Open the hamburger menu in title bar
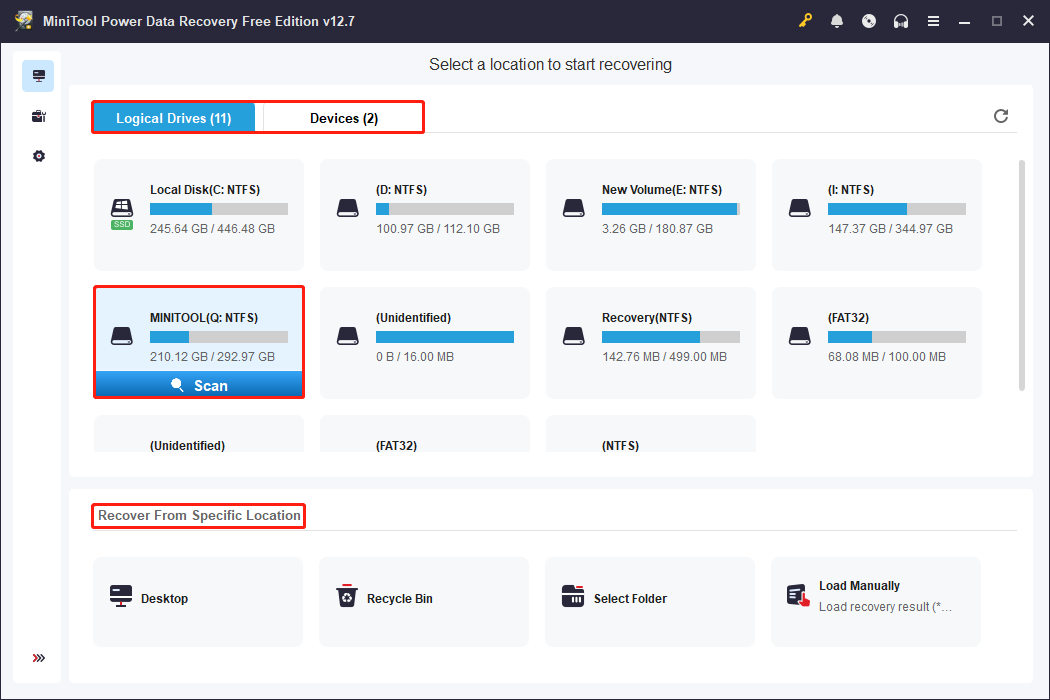The image size is (1050, 700). [933, 20]
